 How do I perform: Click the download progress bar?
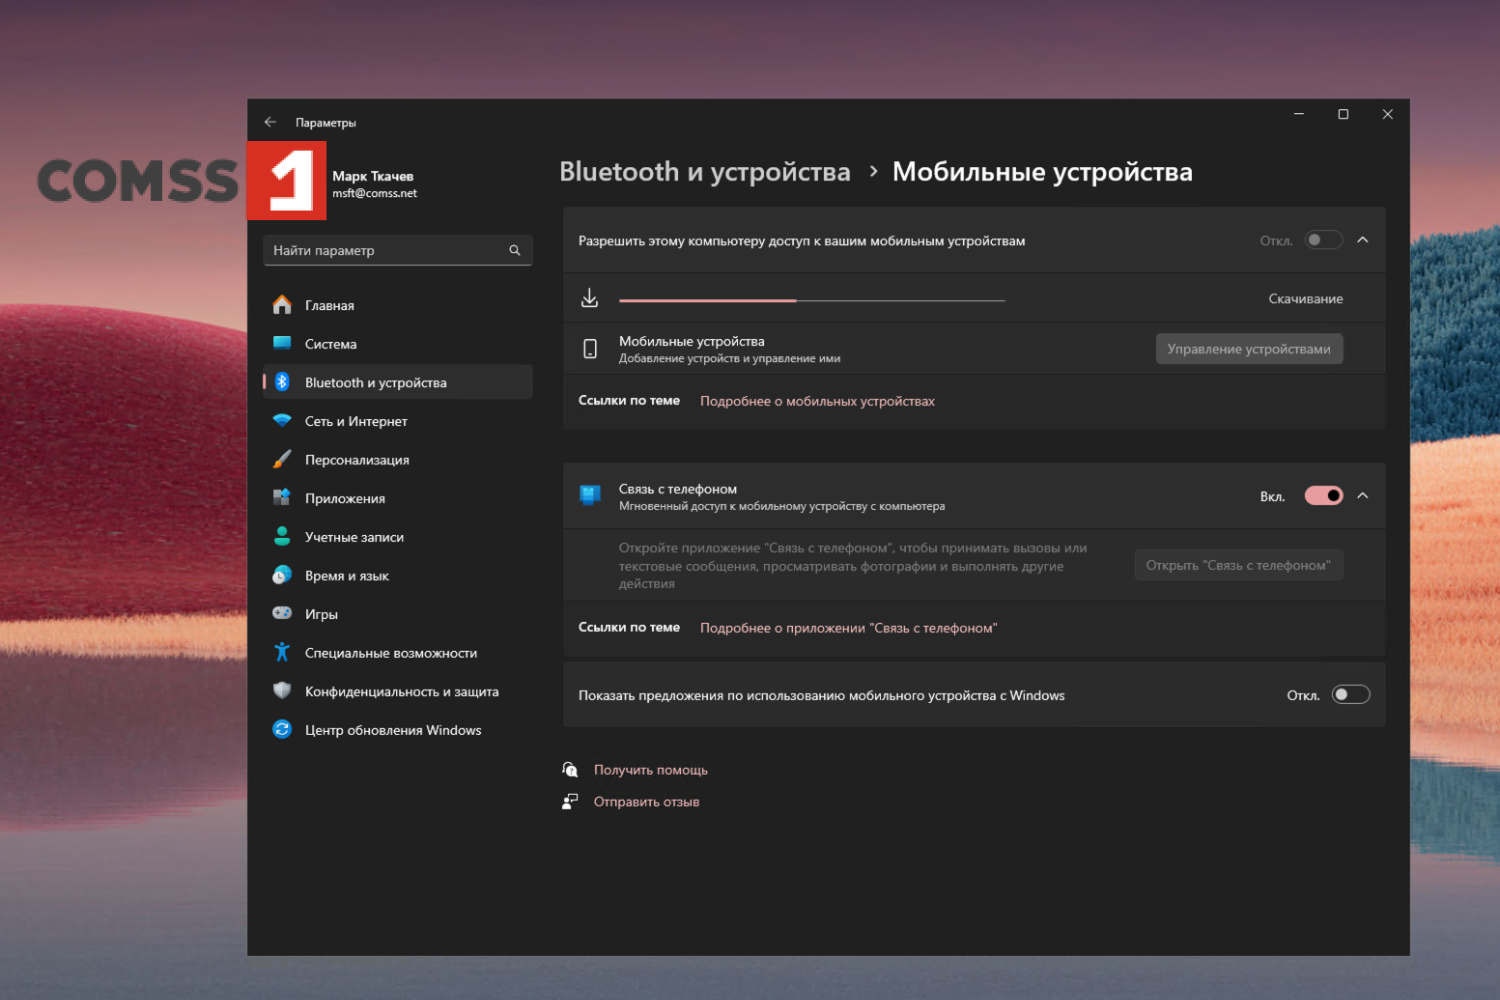812,300
